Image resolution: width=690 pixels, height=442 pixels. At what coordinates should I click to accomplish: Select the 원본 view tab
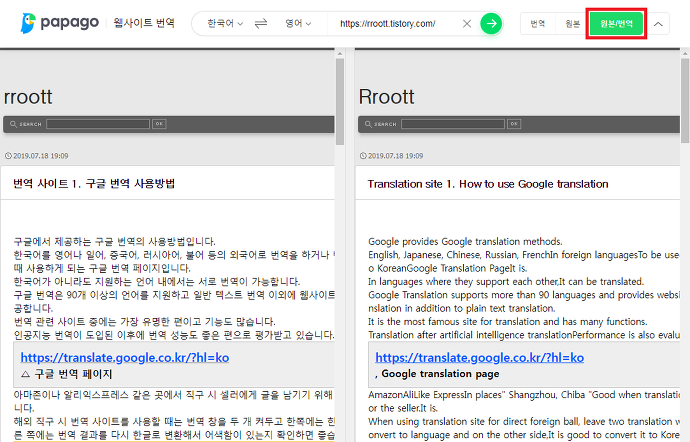tap(572, 23)
